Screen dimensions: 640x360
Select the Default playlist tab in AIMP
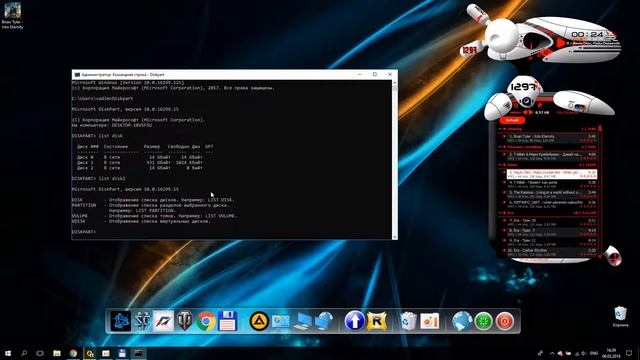(512, 120)
